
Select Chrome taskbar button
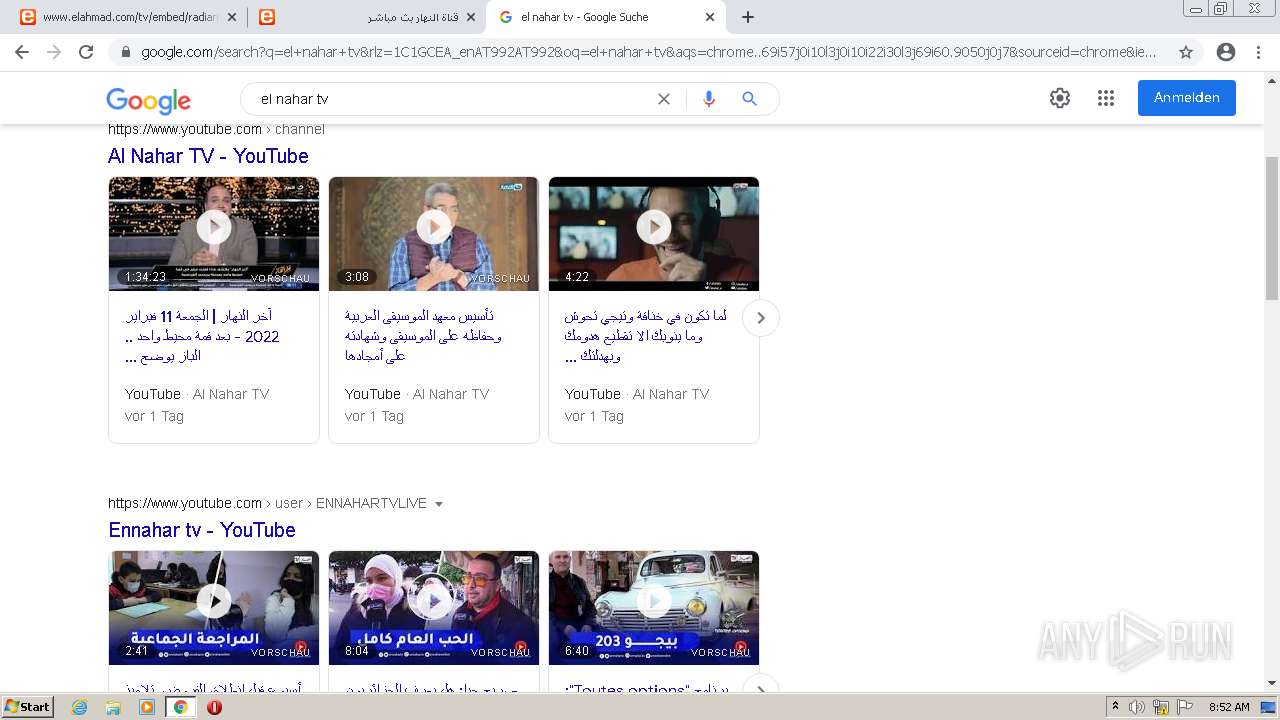180,707
